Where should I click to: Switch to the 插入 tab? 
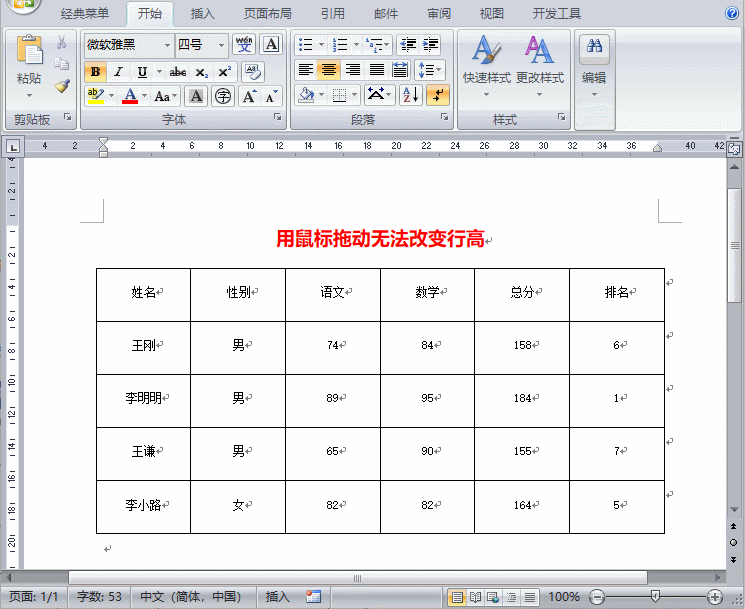[202, 13]
